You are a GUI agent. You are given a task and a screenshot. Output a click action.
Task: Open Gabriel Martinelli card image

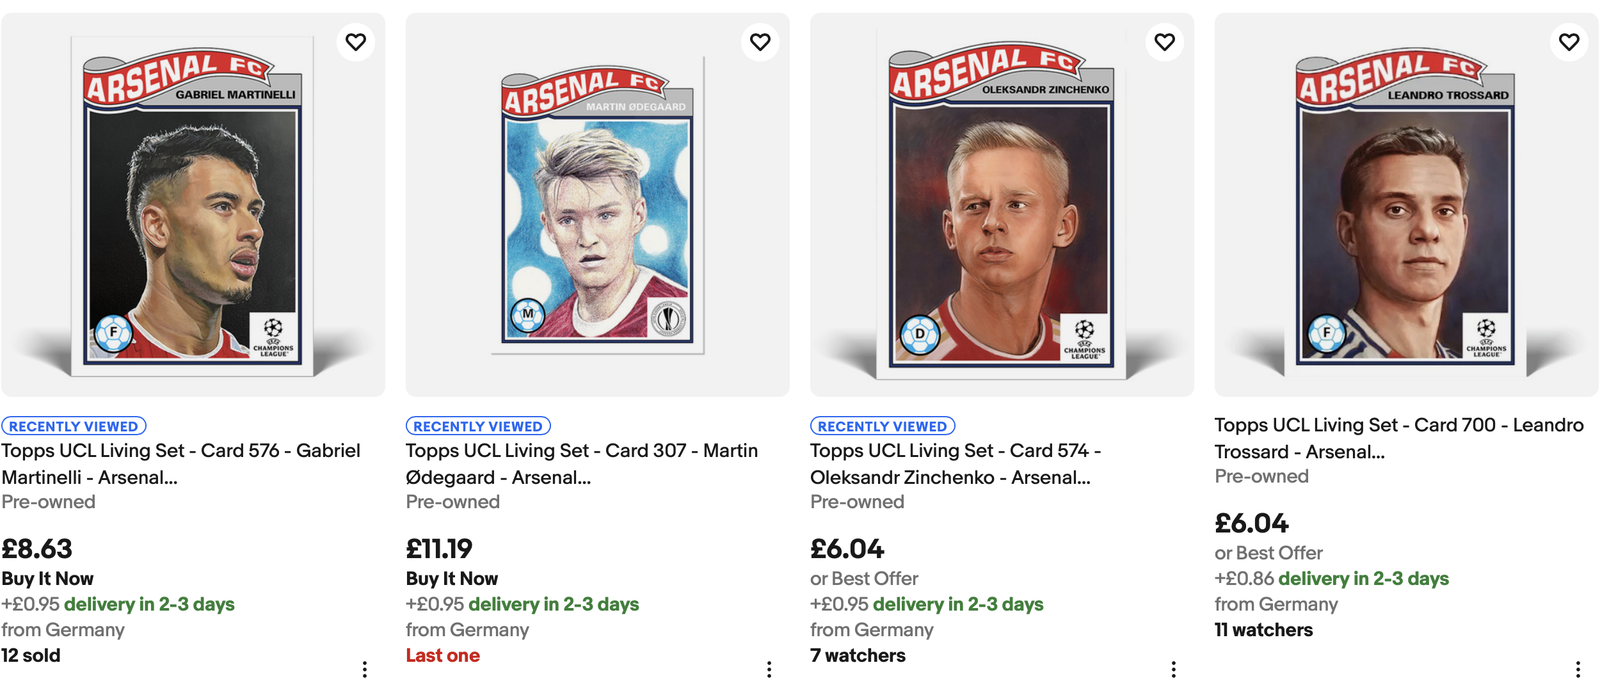point(193,205)
